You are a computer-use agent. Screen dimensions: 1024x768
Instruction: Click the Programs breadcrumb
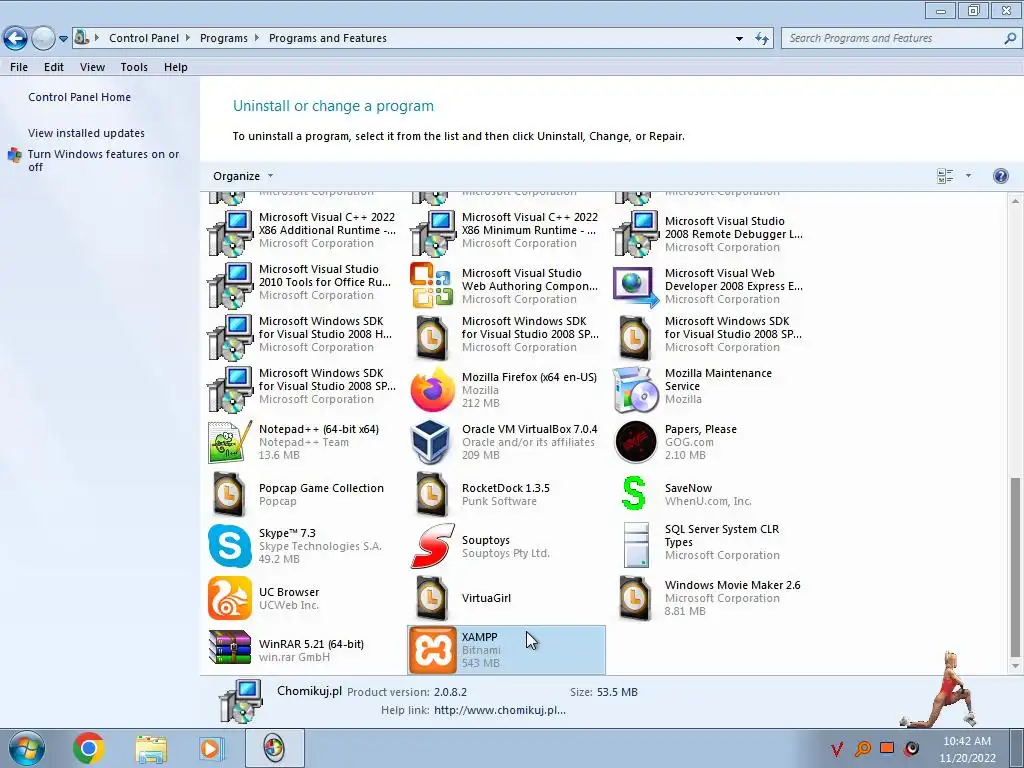point(223,38)
